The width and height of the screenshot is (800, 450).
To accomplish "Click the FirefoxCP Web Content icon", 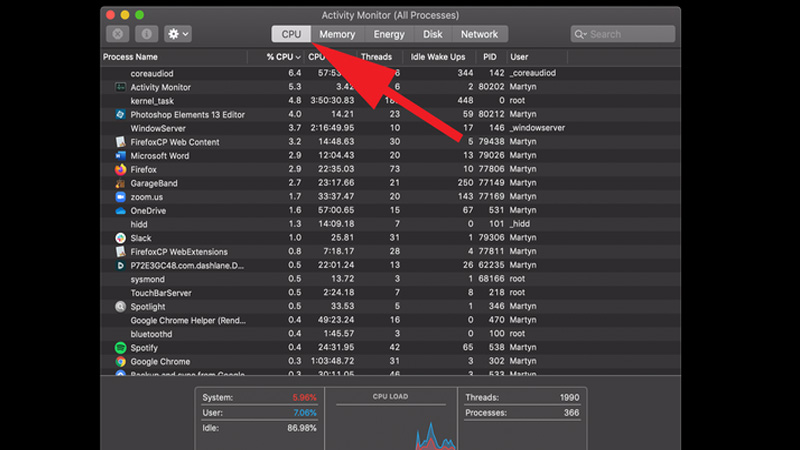I will (120, 142).
